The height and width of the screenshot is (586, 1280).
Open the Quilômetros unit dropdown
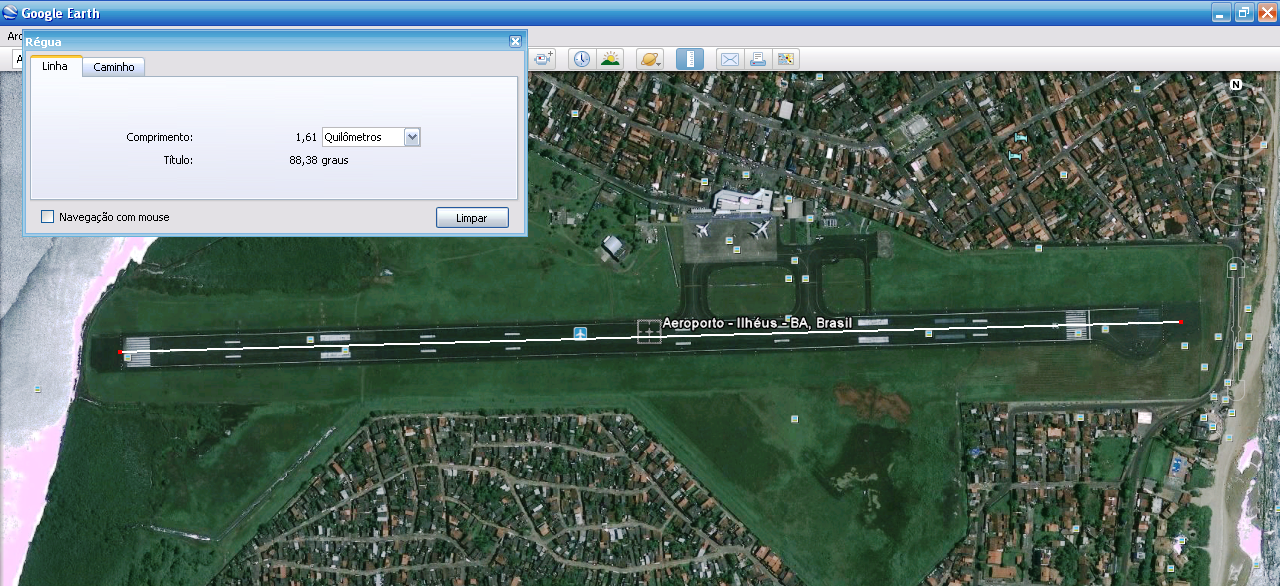pos(412,137)
